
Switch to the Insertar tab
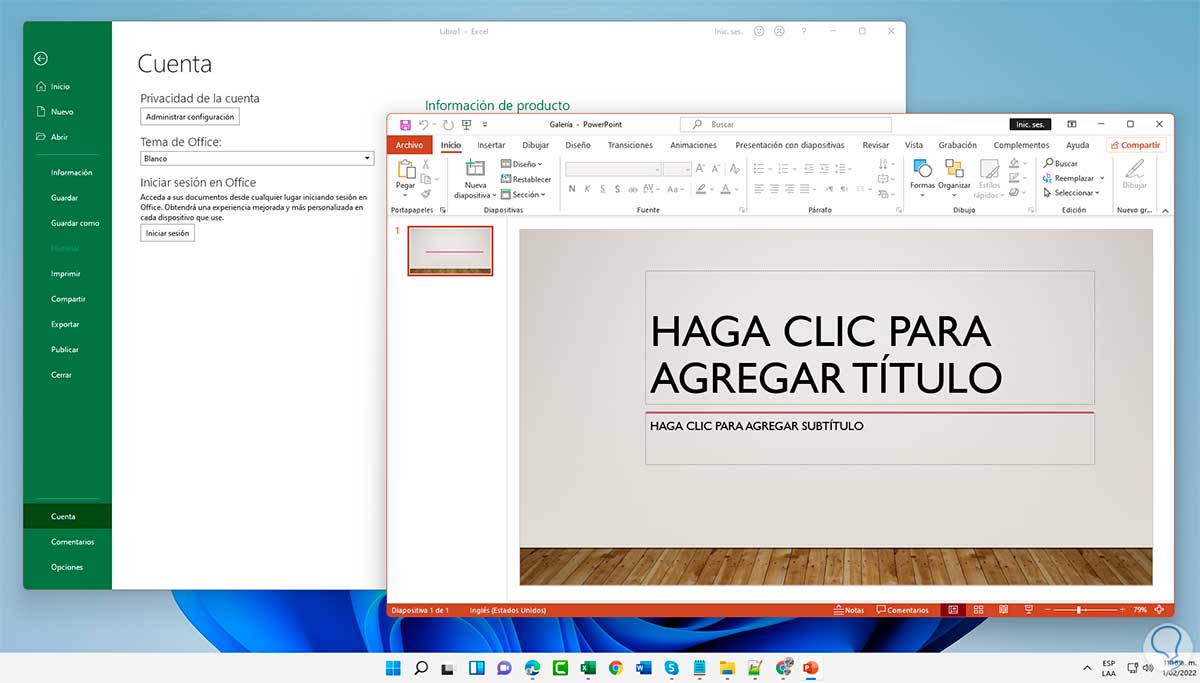[491, 145]
